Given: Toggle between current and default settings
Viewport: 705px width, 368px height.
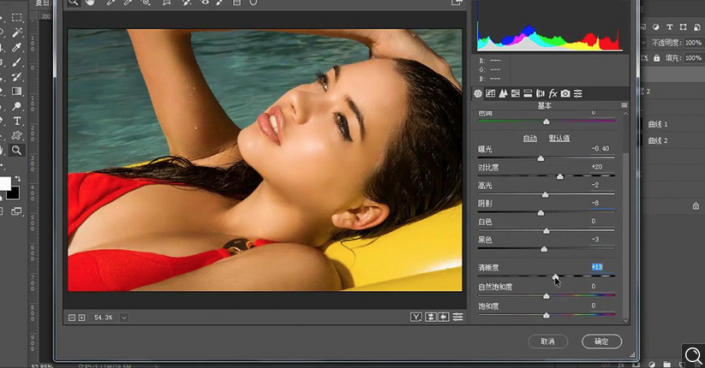Looking at the screenshot, I should click(x=458, y=317).
